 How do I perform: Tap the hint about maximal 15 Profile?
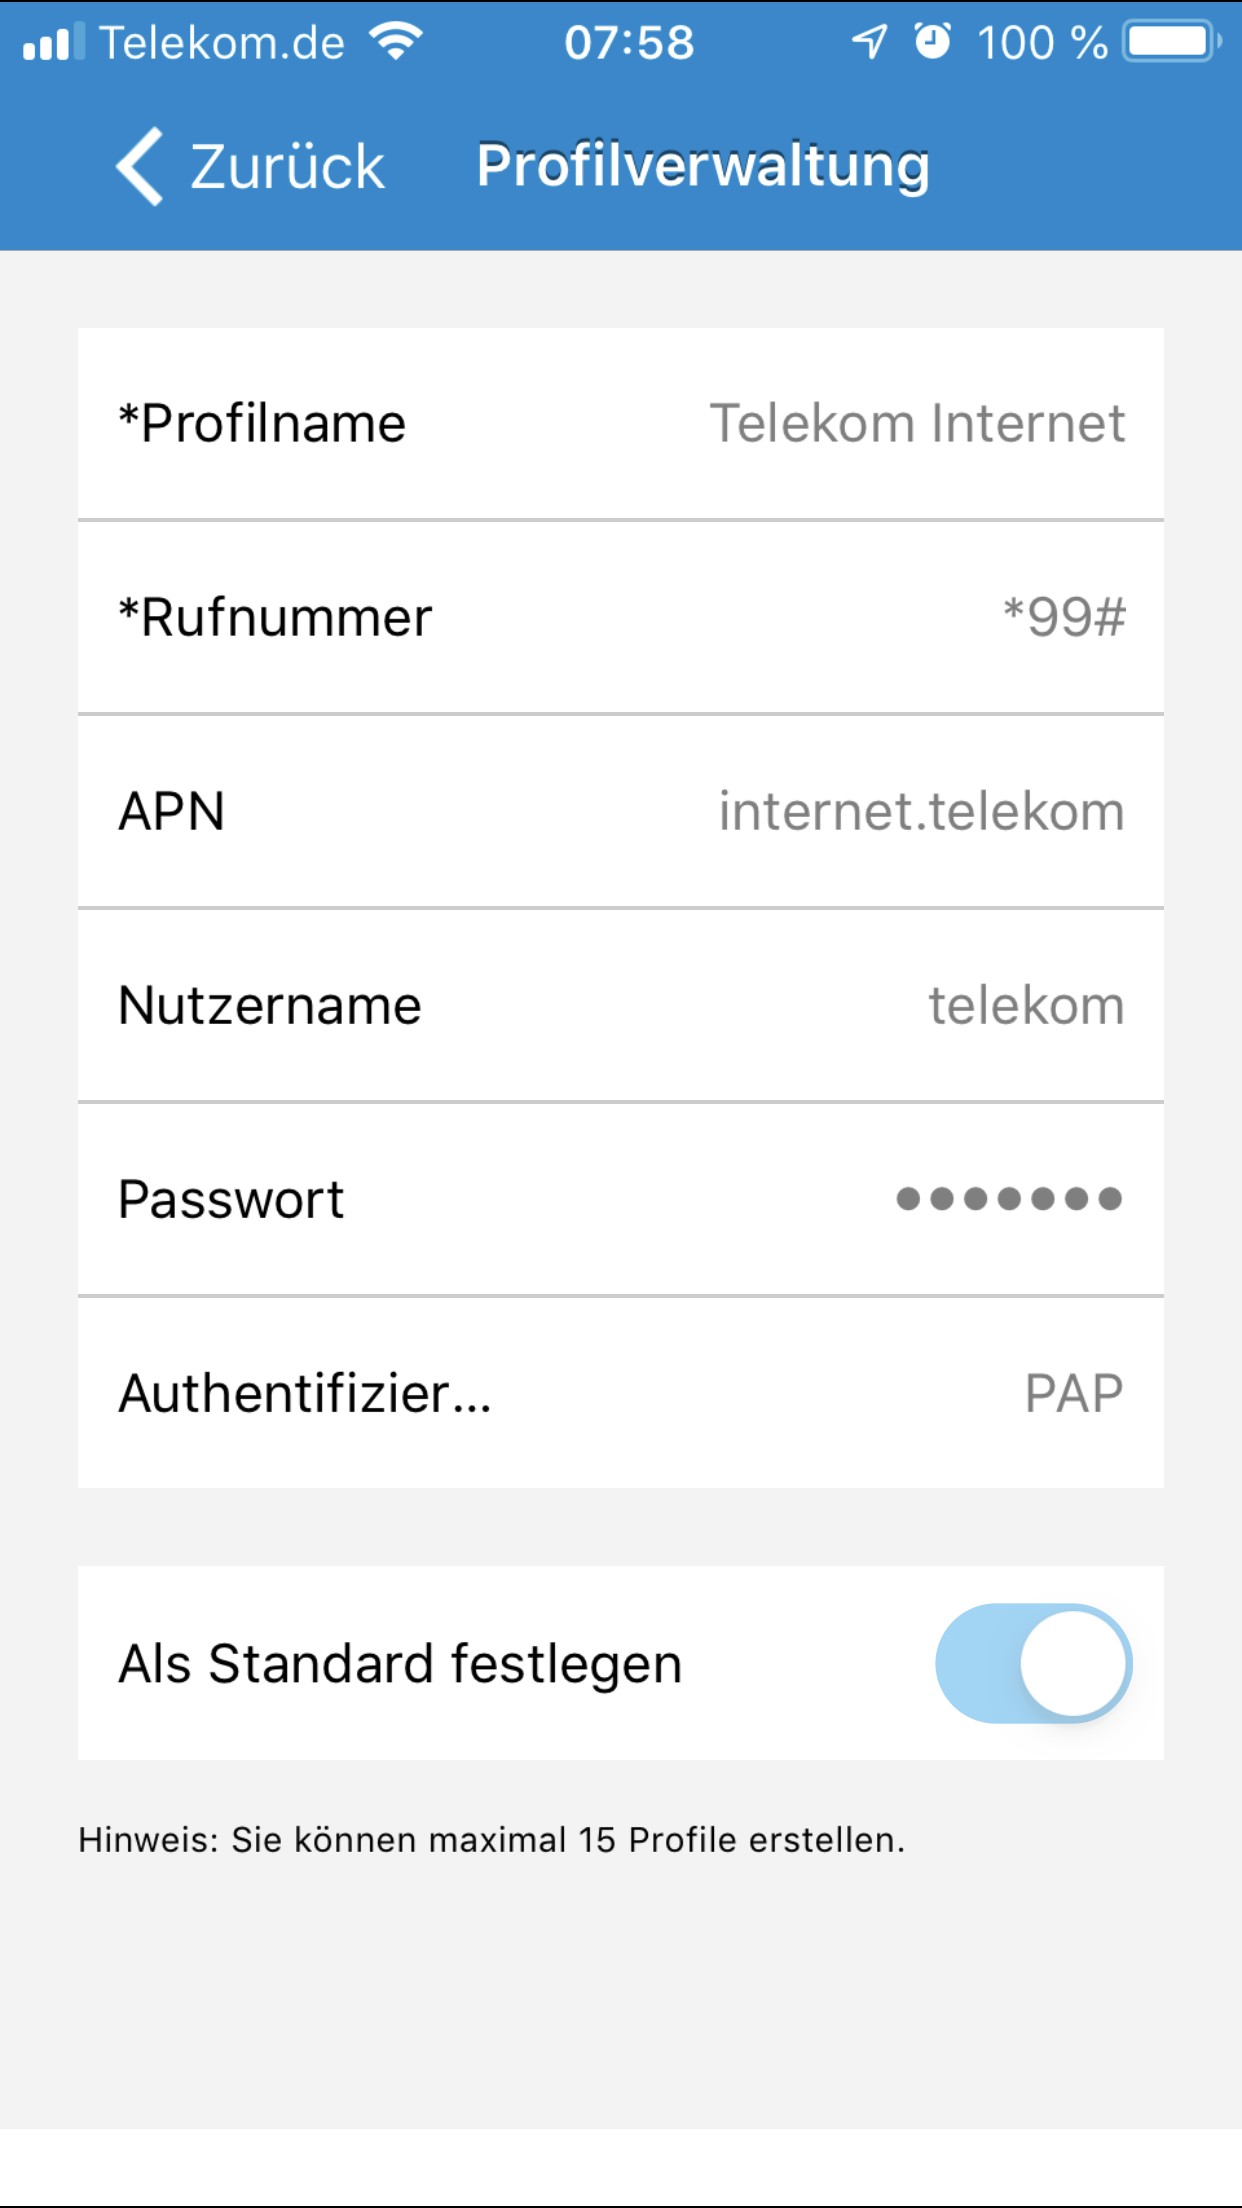[491, 1840]
